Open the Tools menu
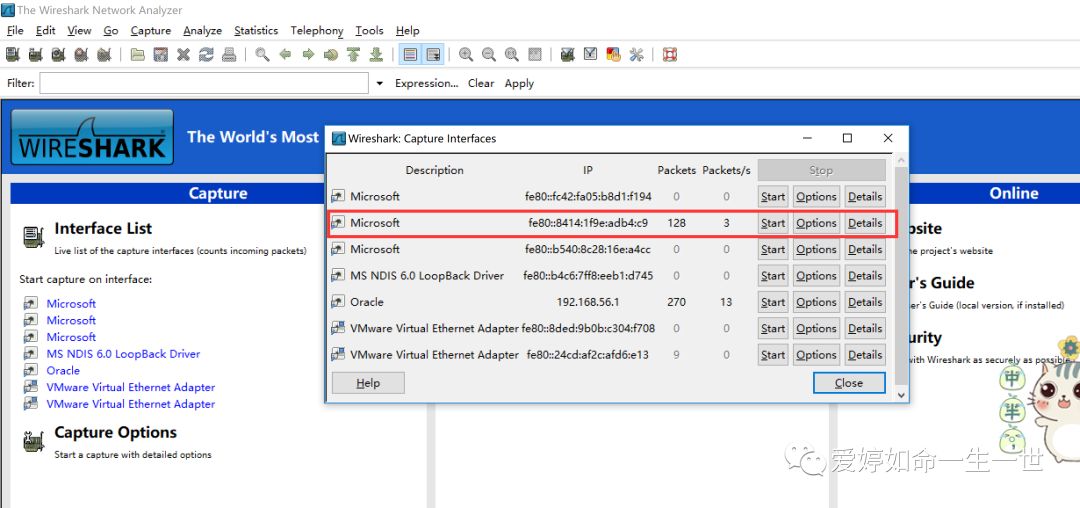Viewport: 1080px width, 508px height. (369, 30)
